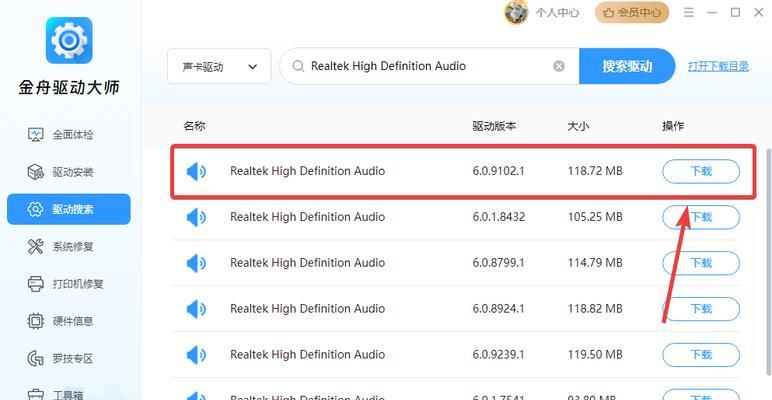Viewport: 772px width, 400px height.
Task: Download driver version 6.0.8799.1
Action: (701, 263)
